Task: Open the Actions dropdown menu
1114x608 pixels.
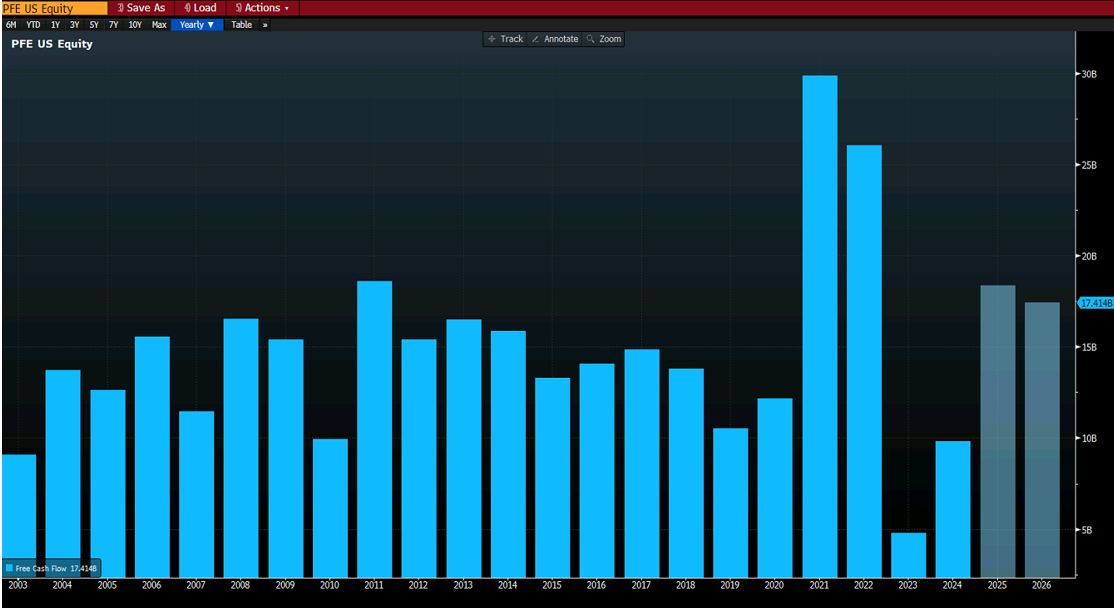Action: point(262,8)
